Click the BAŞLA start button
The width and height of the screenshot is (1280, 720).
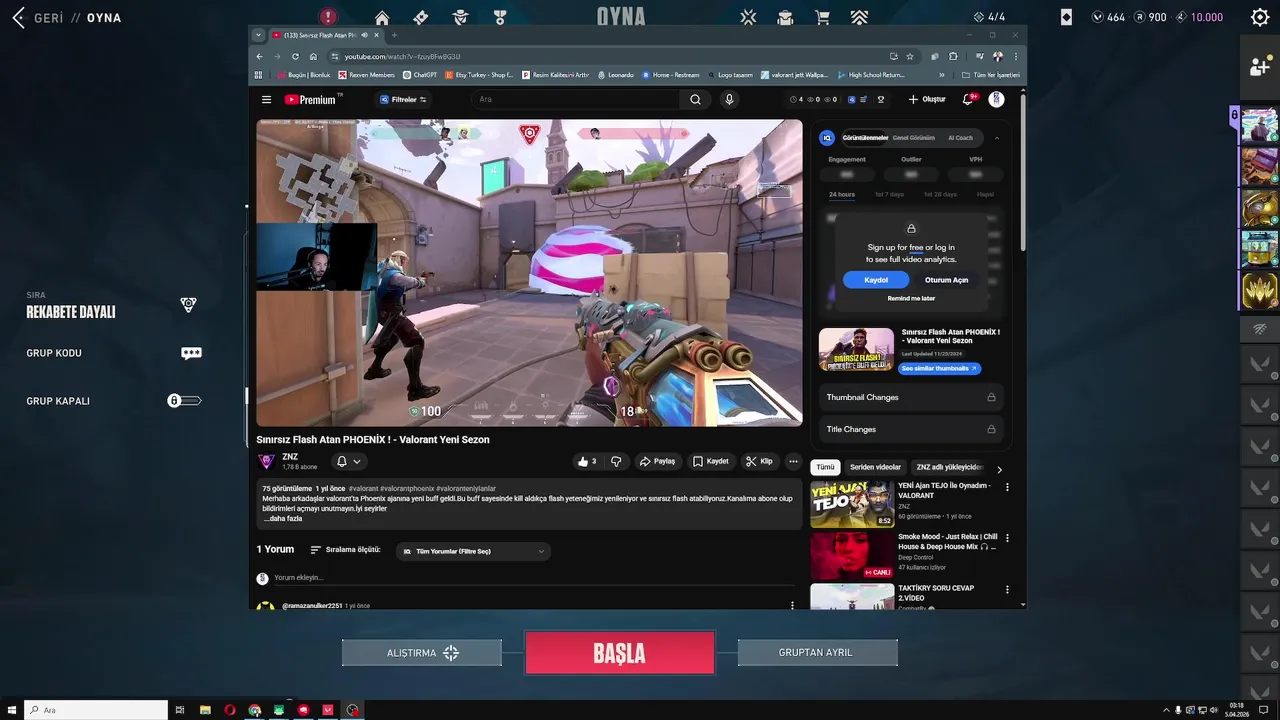[620, 653]
